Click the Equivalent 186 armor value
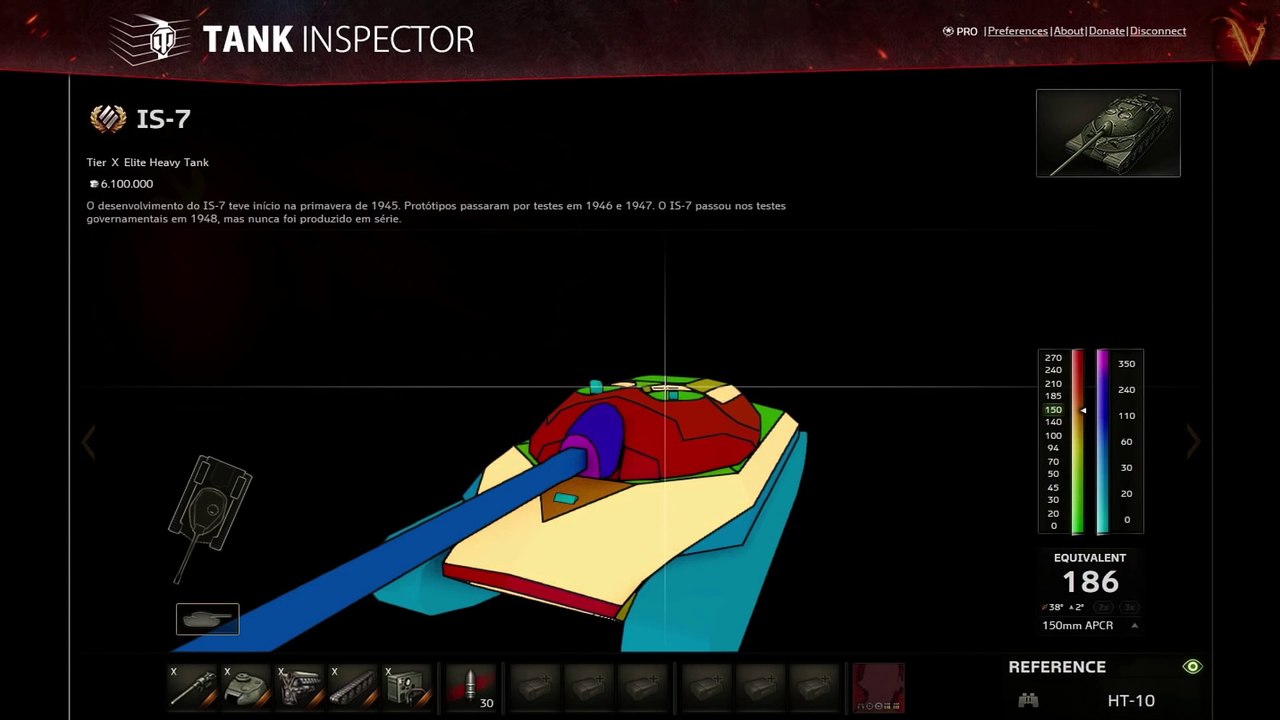Viewport: 1280px width, 720px height. pyautogui.click(x=1090, y=582)
